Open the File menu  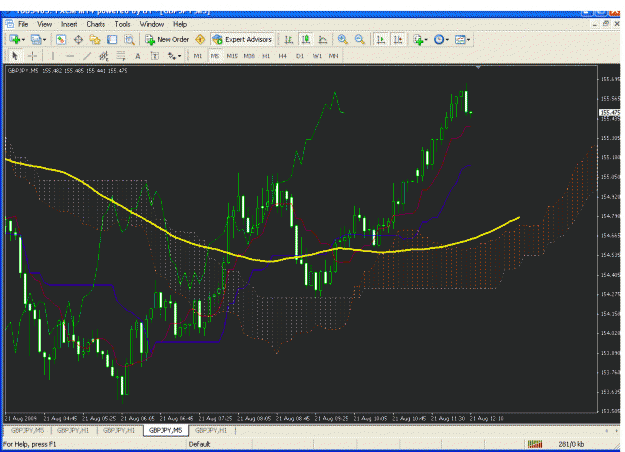pos(23,24)
